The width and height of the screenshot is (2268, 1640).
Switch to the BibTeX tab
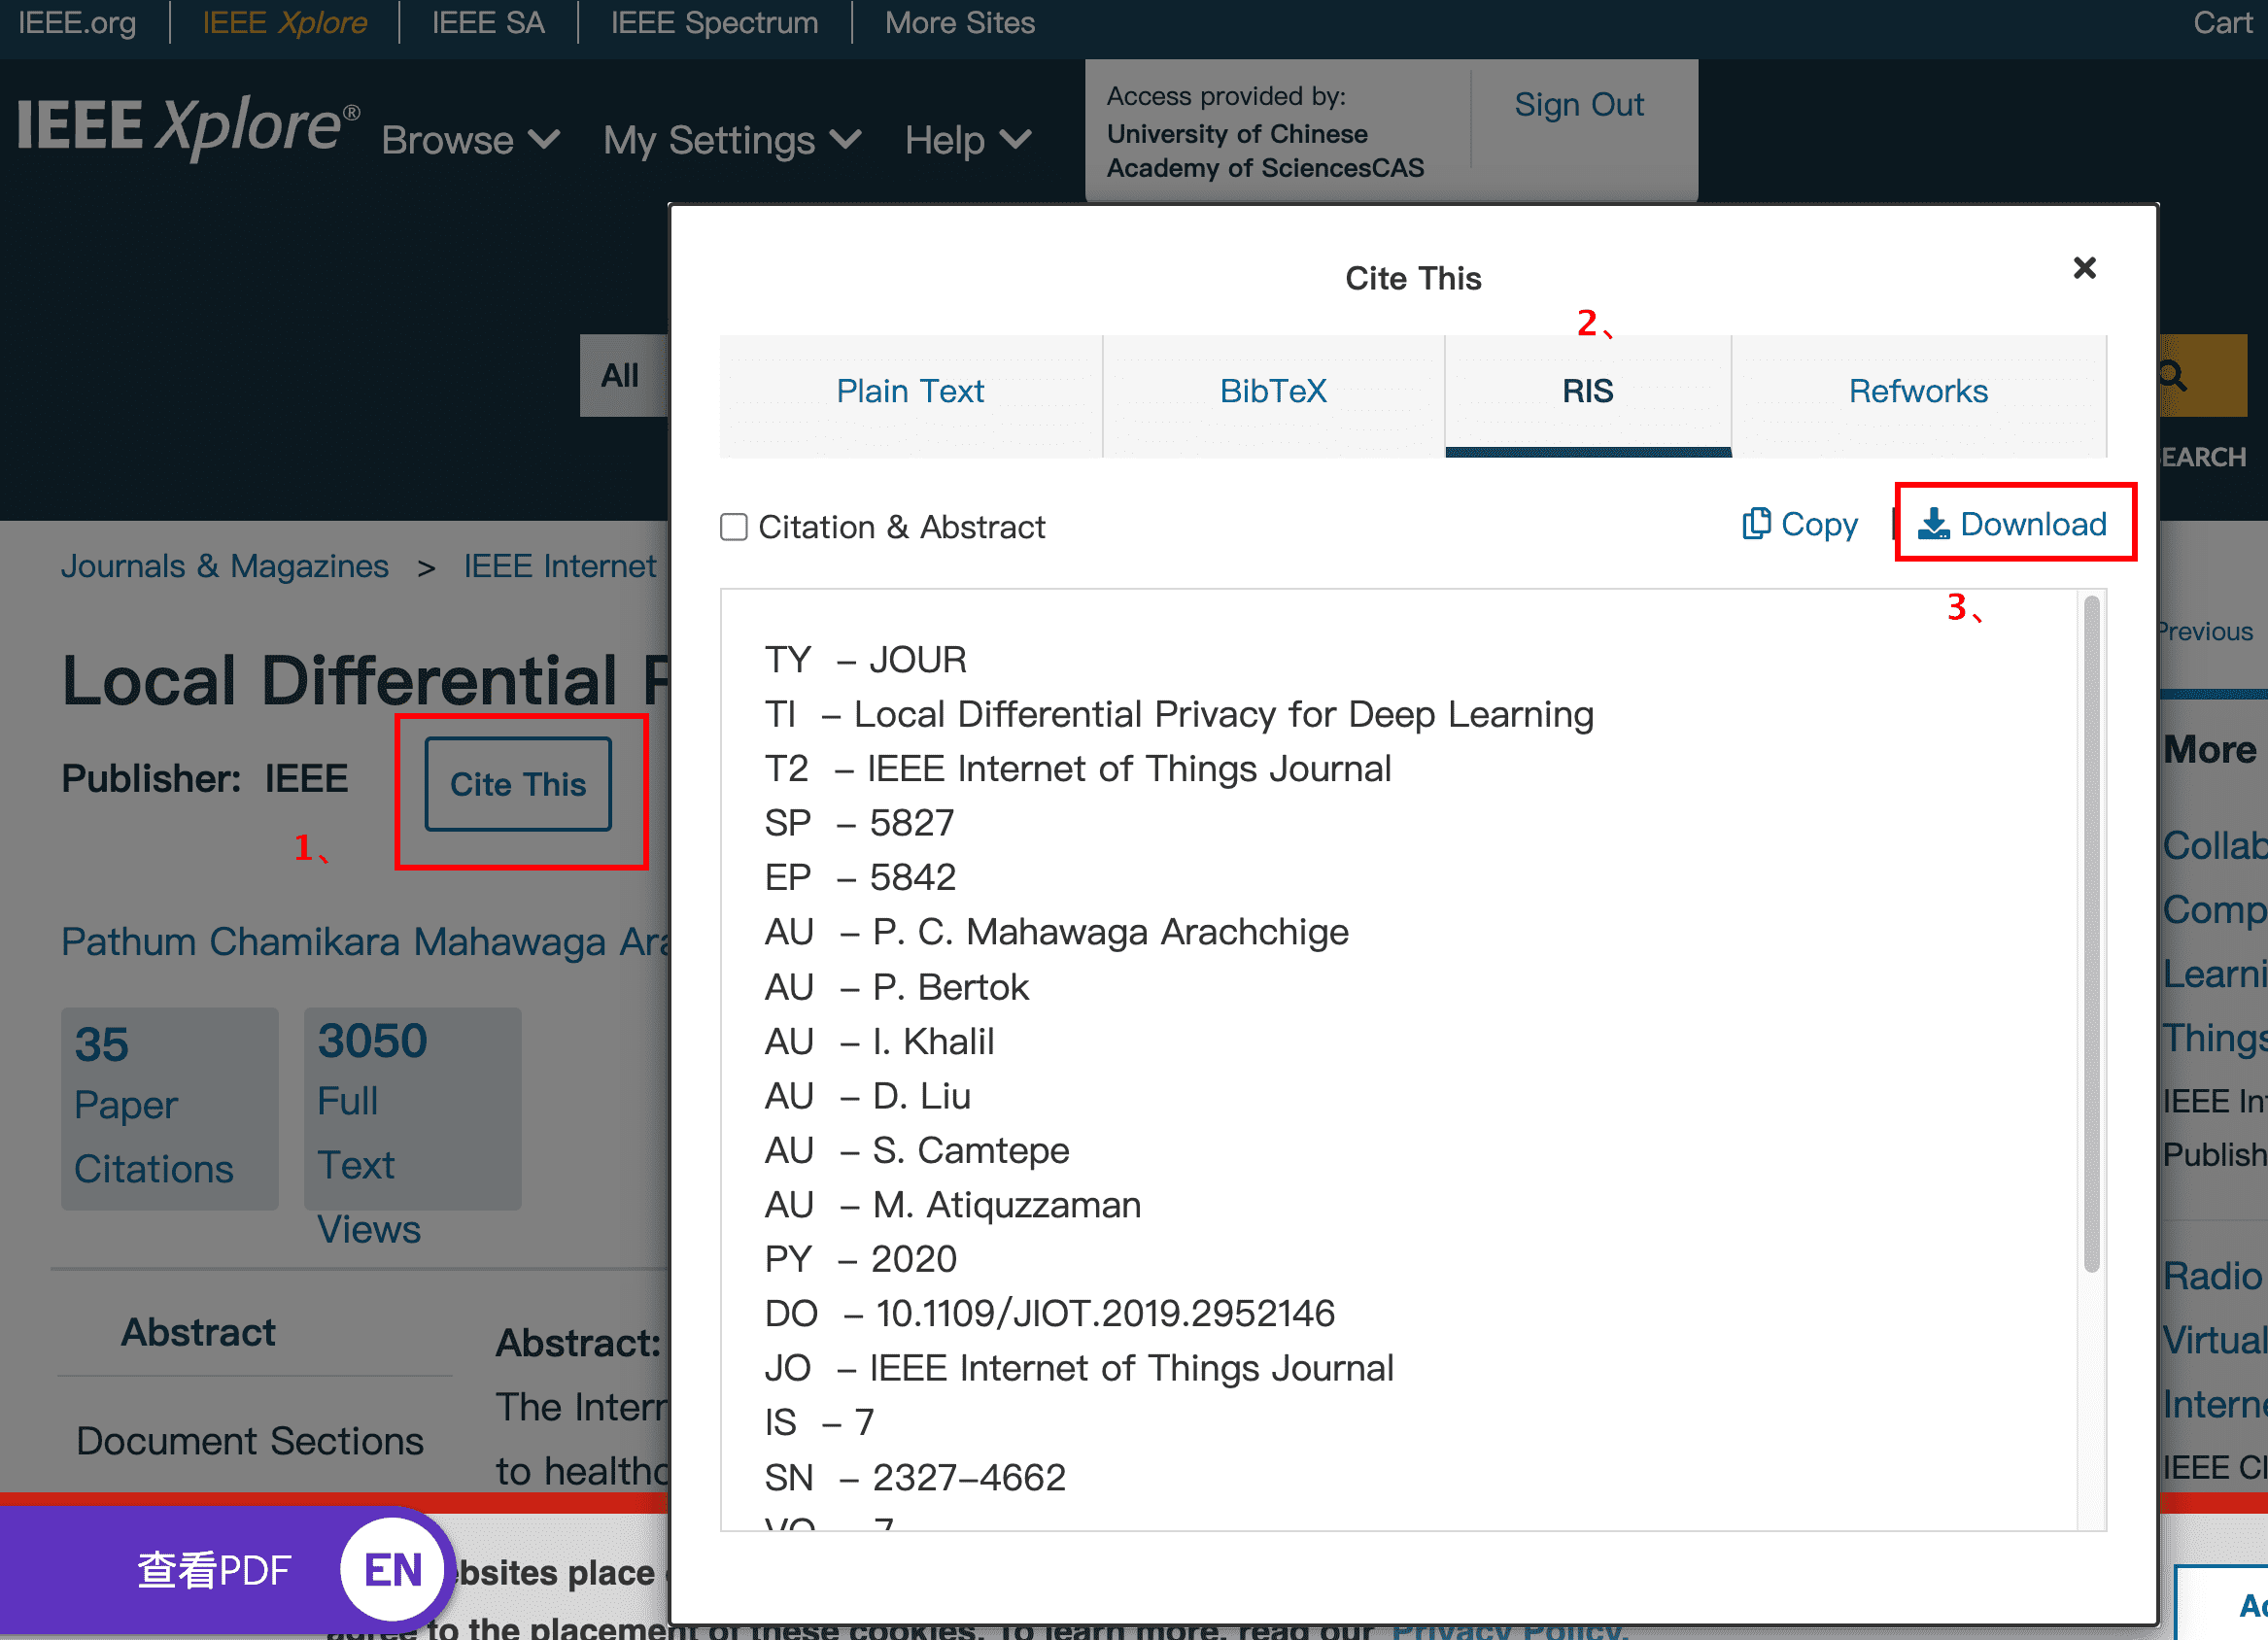point(1272,392)
